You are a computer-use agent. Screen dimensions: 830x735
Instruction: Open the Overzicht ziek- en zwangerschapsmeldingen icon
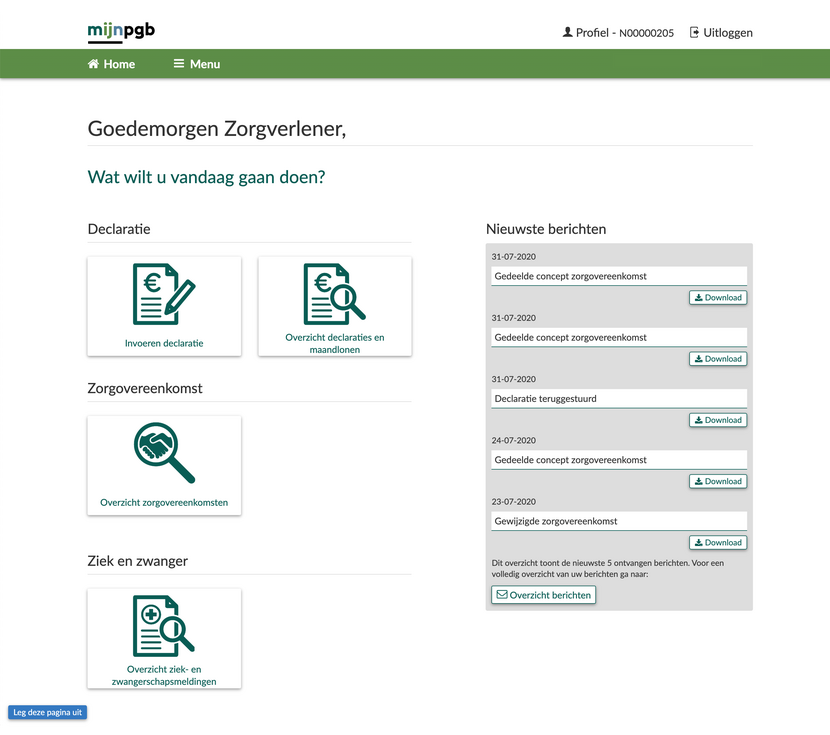click(x=164, y=625)
